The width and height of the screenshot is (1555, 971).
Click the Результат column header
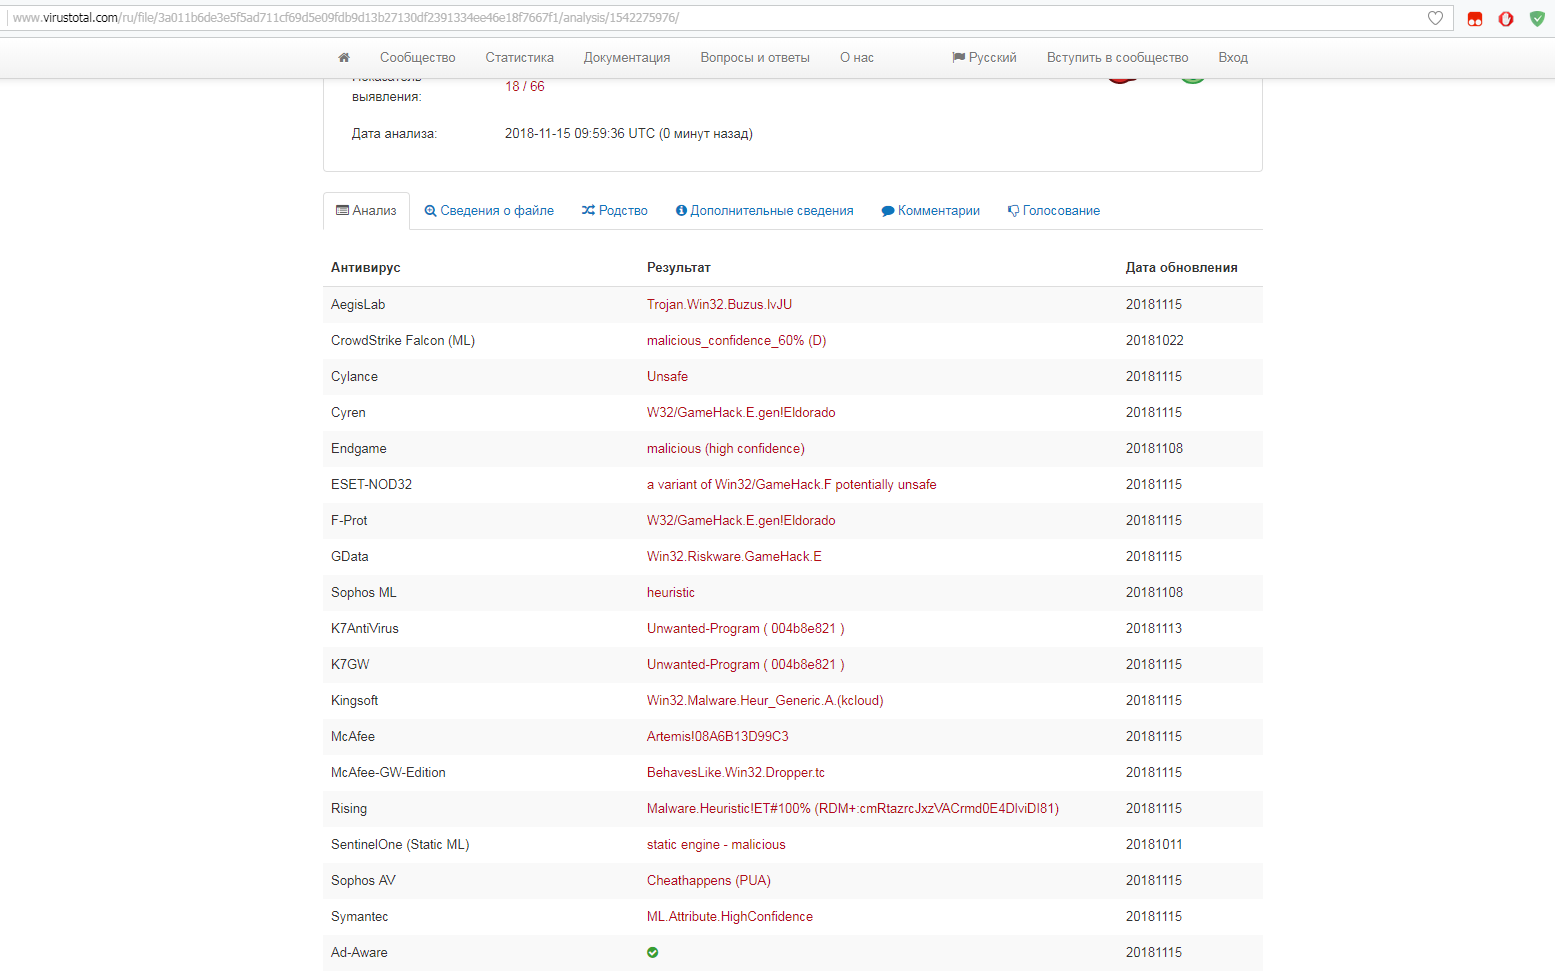click(x=679, y=268)
